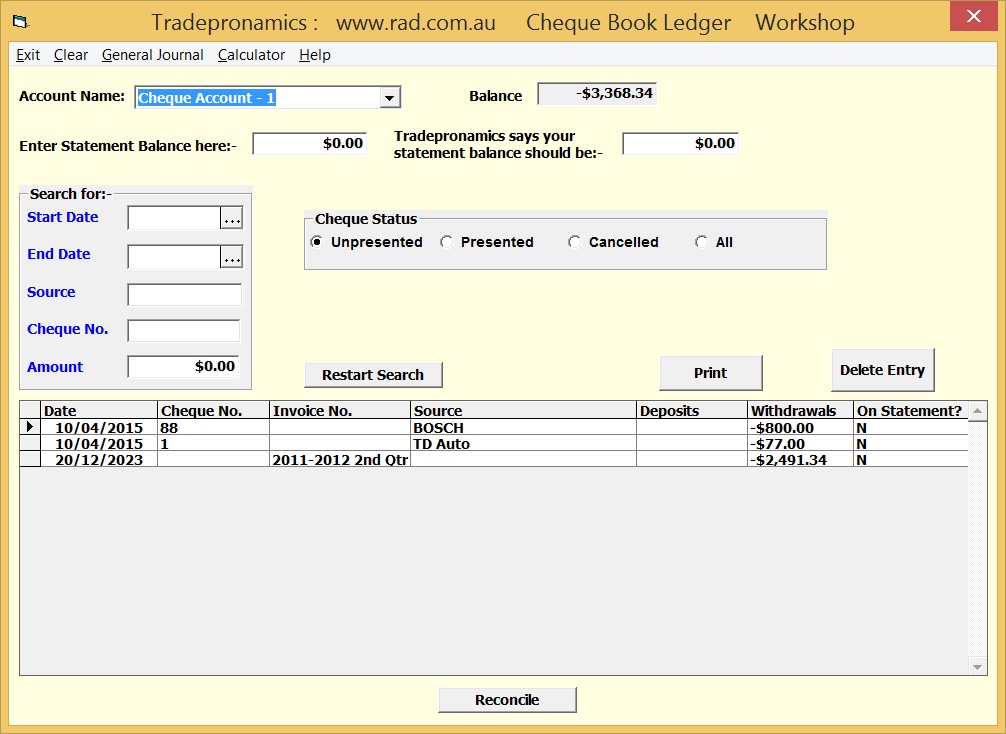Click the -$77.00 withdrawal cell
The width and height of the screenshot is (1006, 734).
(x=801, y=443)
